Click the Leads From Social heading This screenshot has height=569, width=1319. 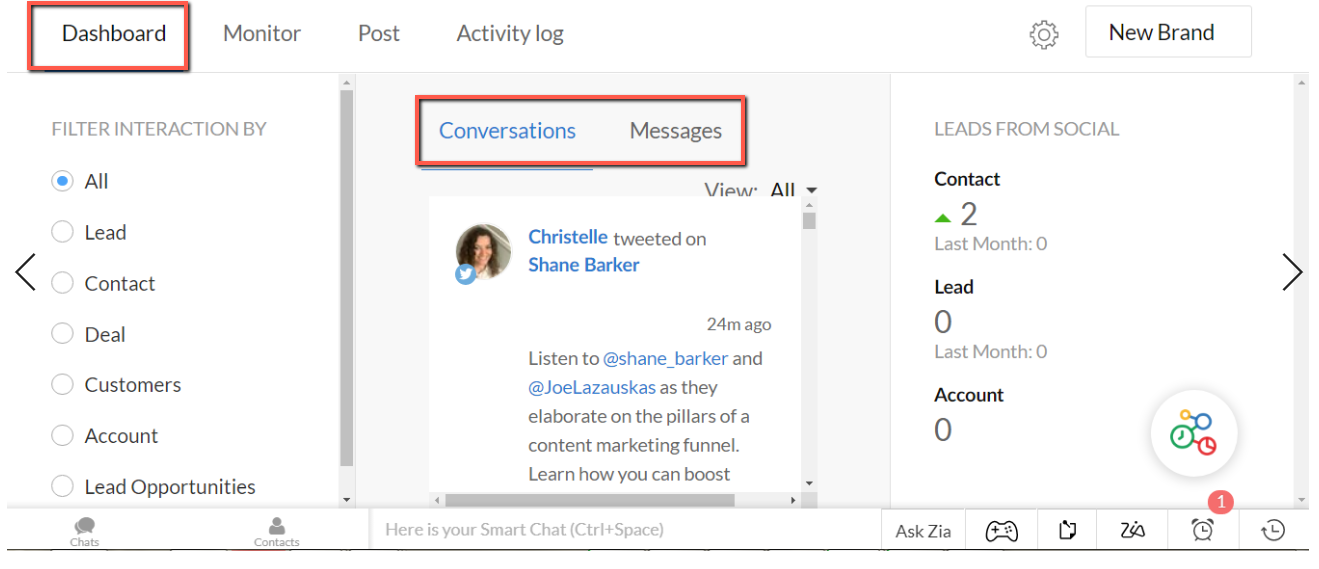(x=1026, y=129)
